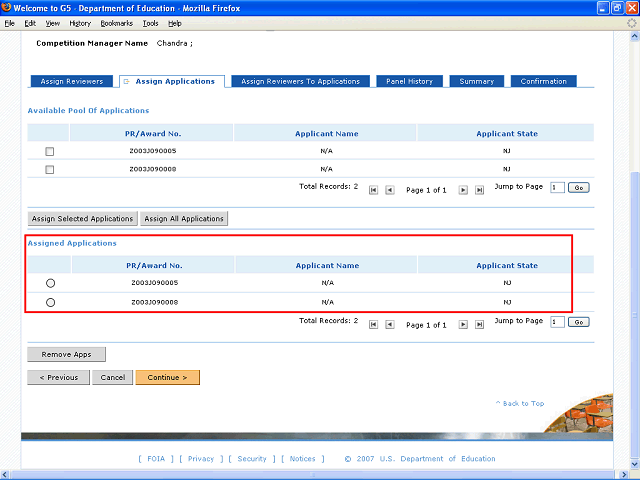
Task: Go to next page in Available Pool pagination
Action: (463, 189)
